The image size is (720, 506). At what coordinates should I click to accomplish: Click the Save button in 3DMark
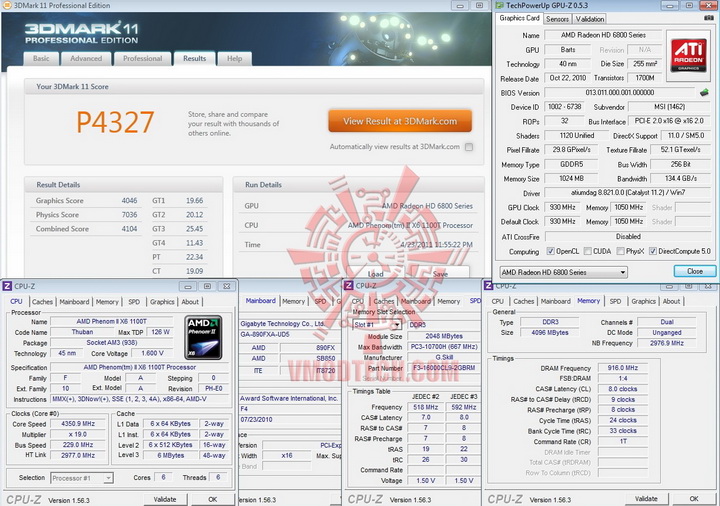(x=440, y=274)
